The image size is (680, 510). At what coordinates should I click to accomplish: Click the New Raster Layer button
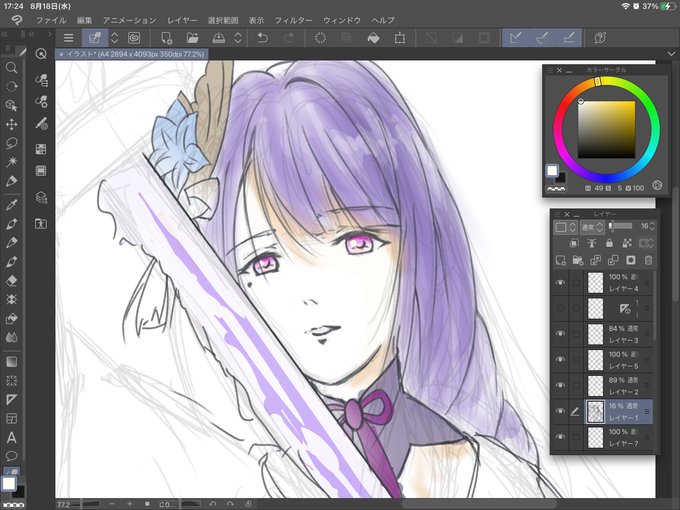pyautogui.click(x=560, y=260)
